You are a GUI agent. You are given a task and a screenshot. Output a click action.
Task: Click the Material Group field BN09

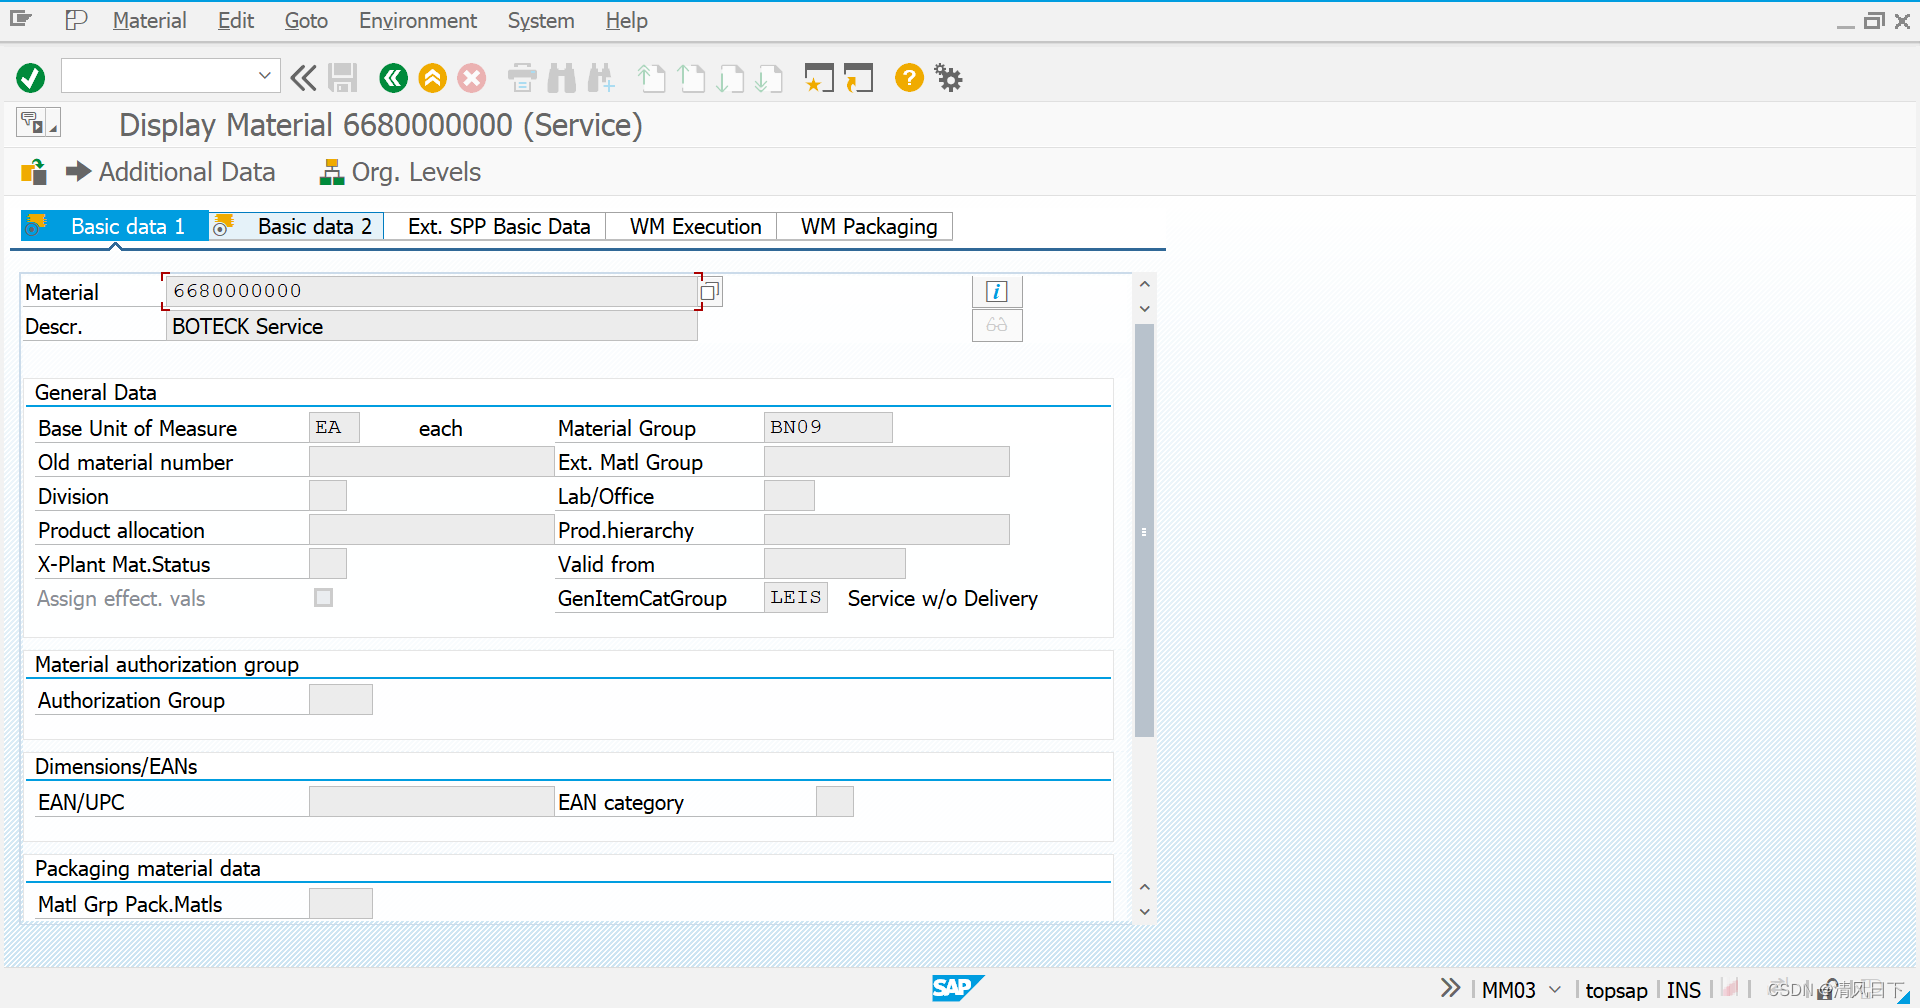[x=828, y=427]
